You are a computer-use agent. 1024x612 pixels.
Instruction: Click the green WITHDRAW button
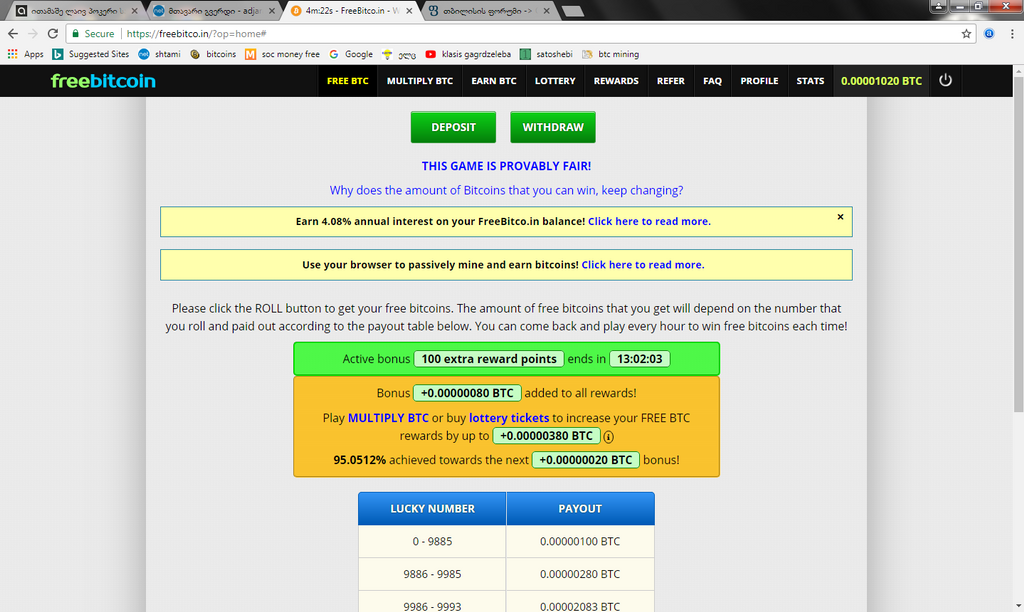(552, 127)
